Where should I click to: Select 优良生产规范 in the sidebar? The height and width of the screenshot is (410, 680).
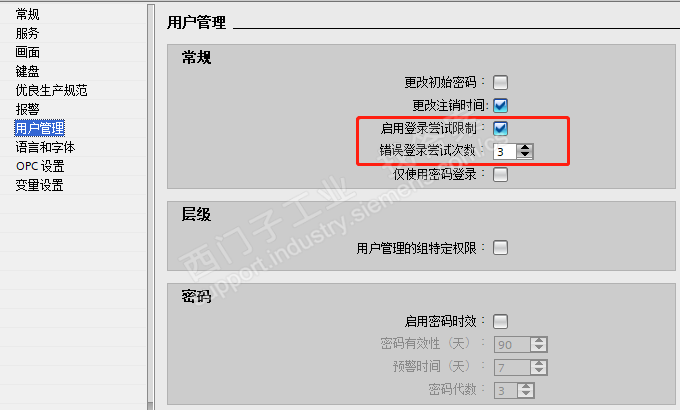point(52,90)
